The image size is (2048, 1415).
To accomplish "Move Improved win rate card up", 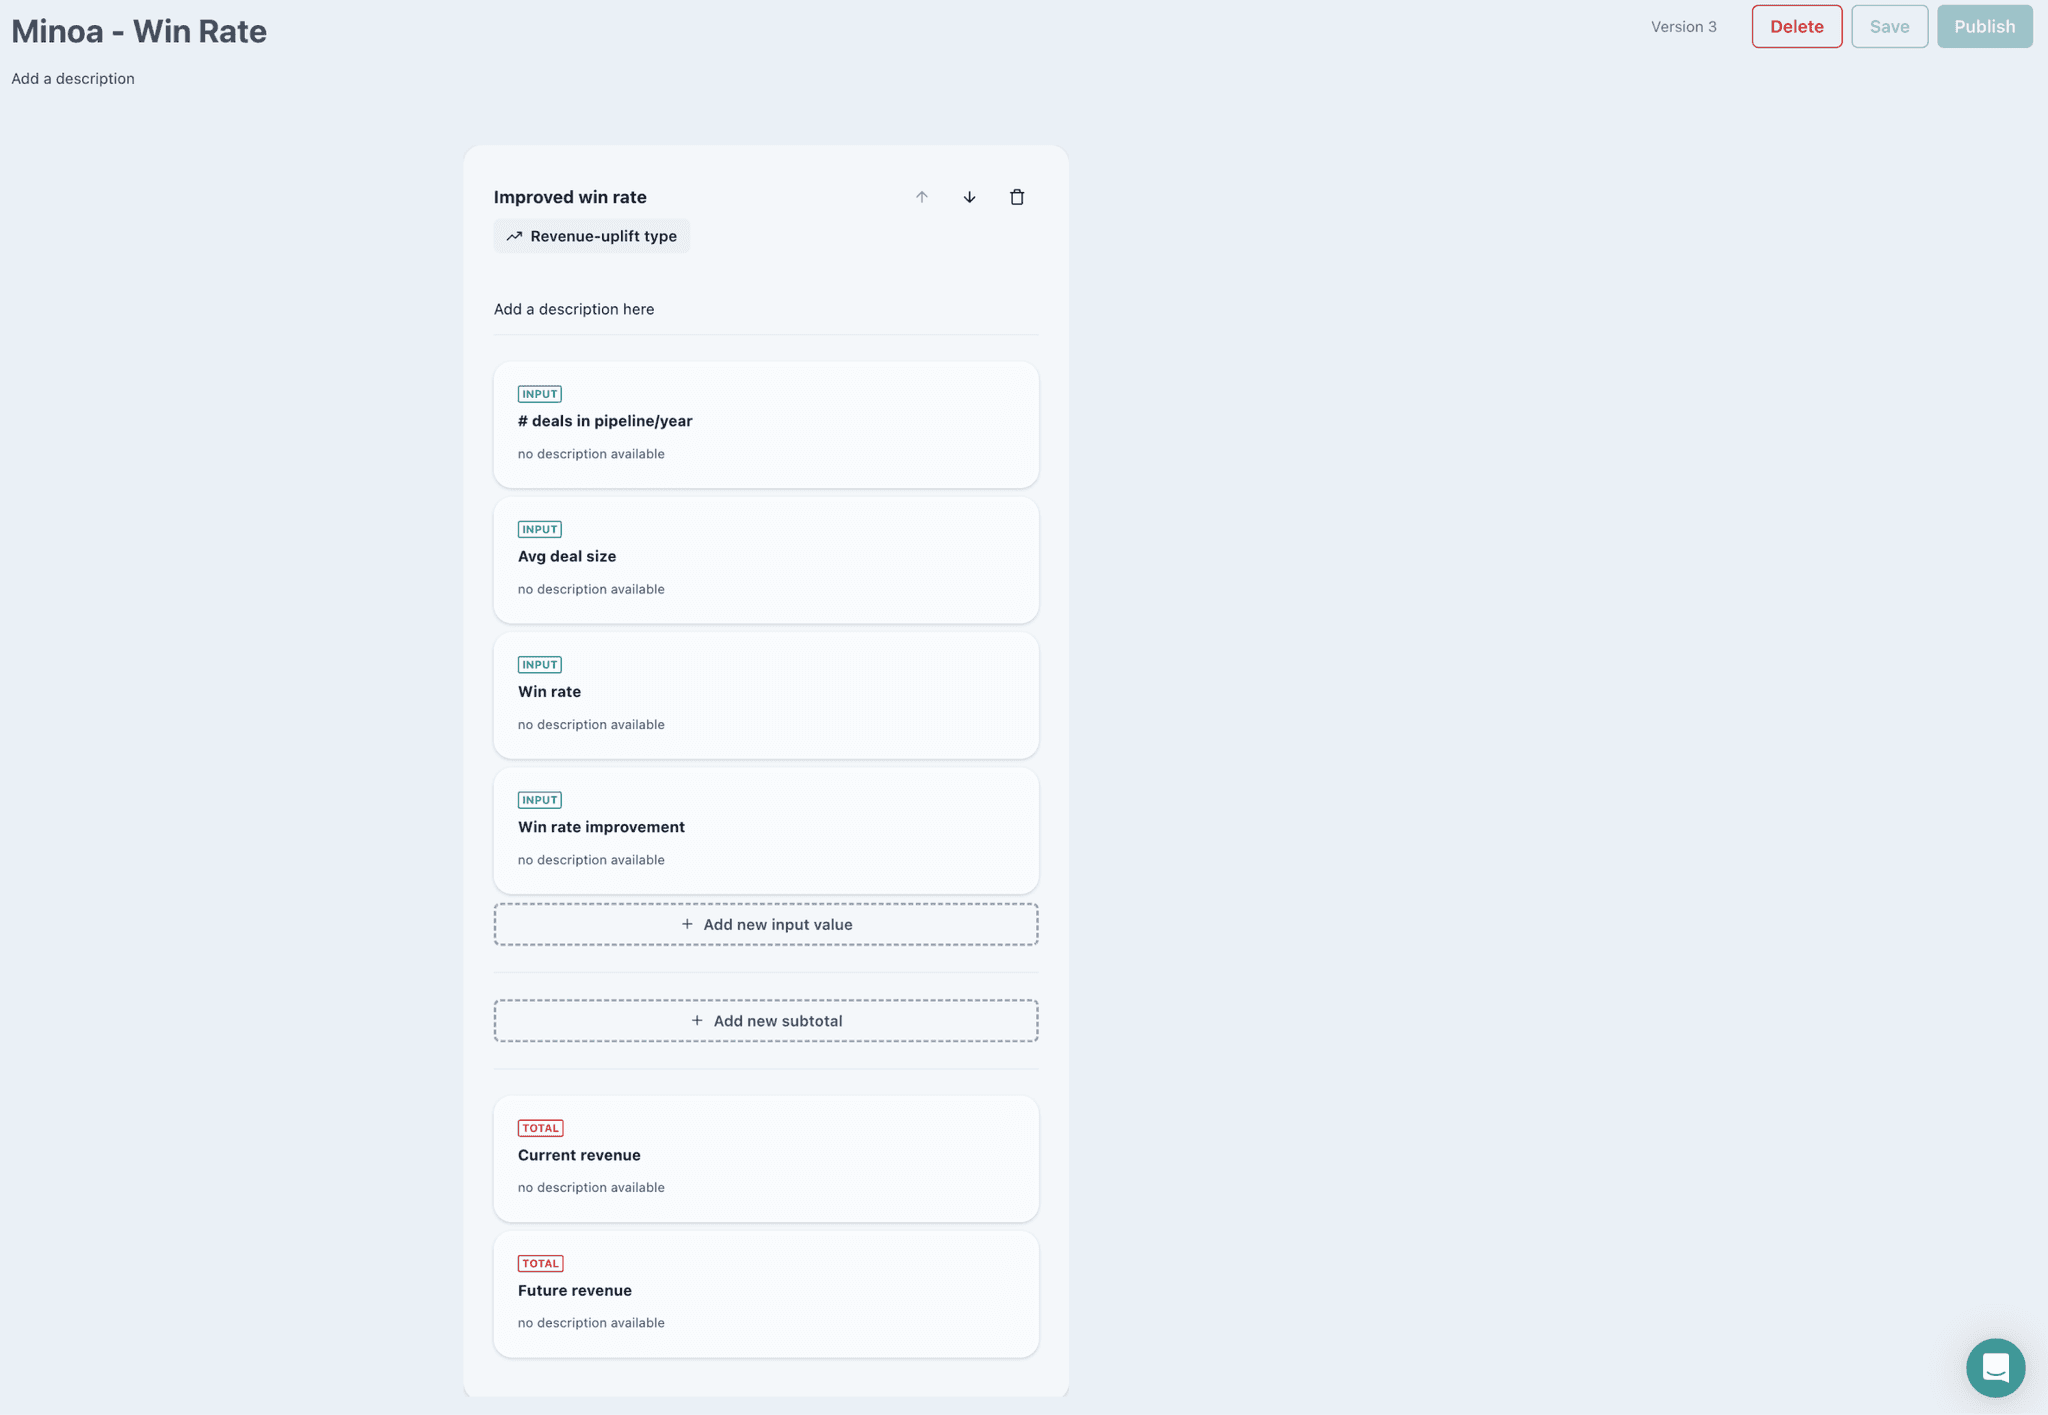I will point(921,197).
